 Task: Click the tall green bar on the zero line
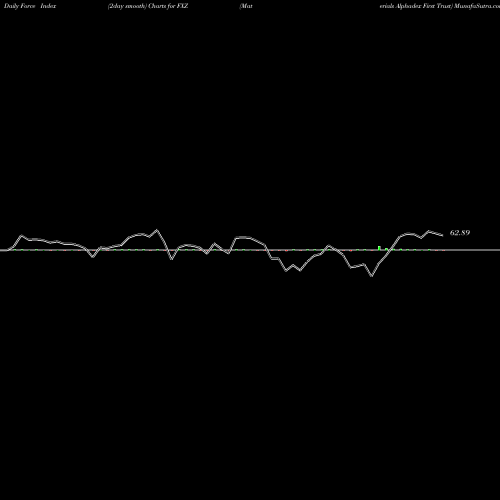(x=379, y=248)
